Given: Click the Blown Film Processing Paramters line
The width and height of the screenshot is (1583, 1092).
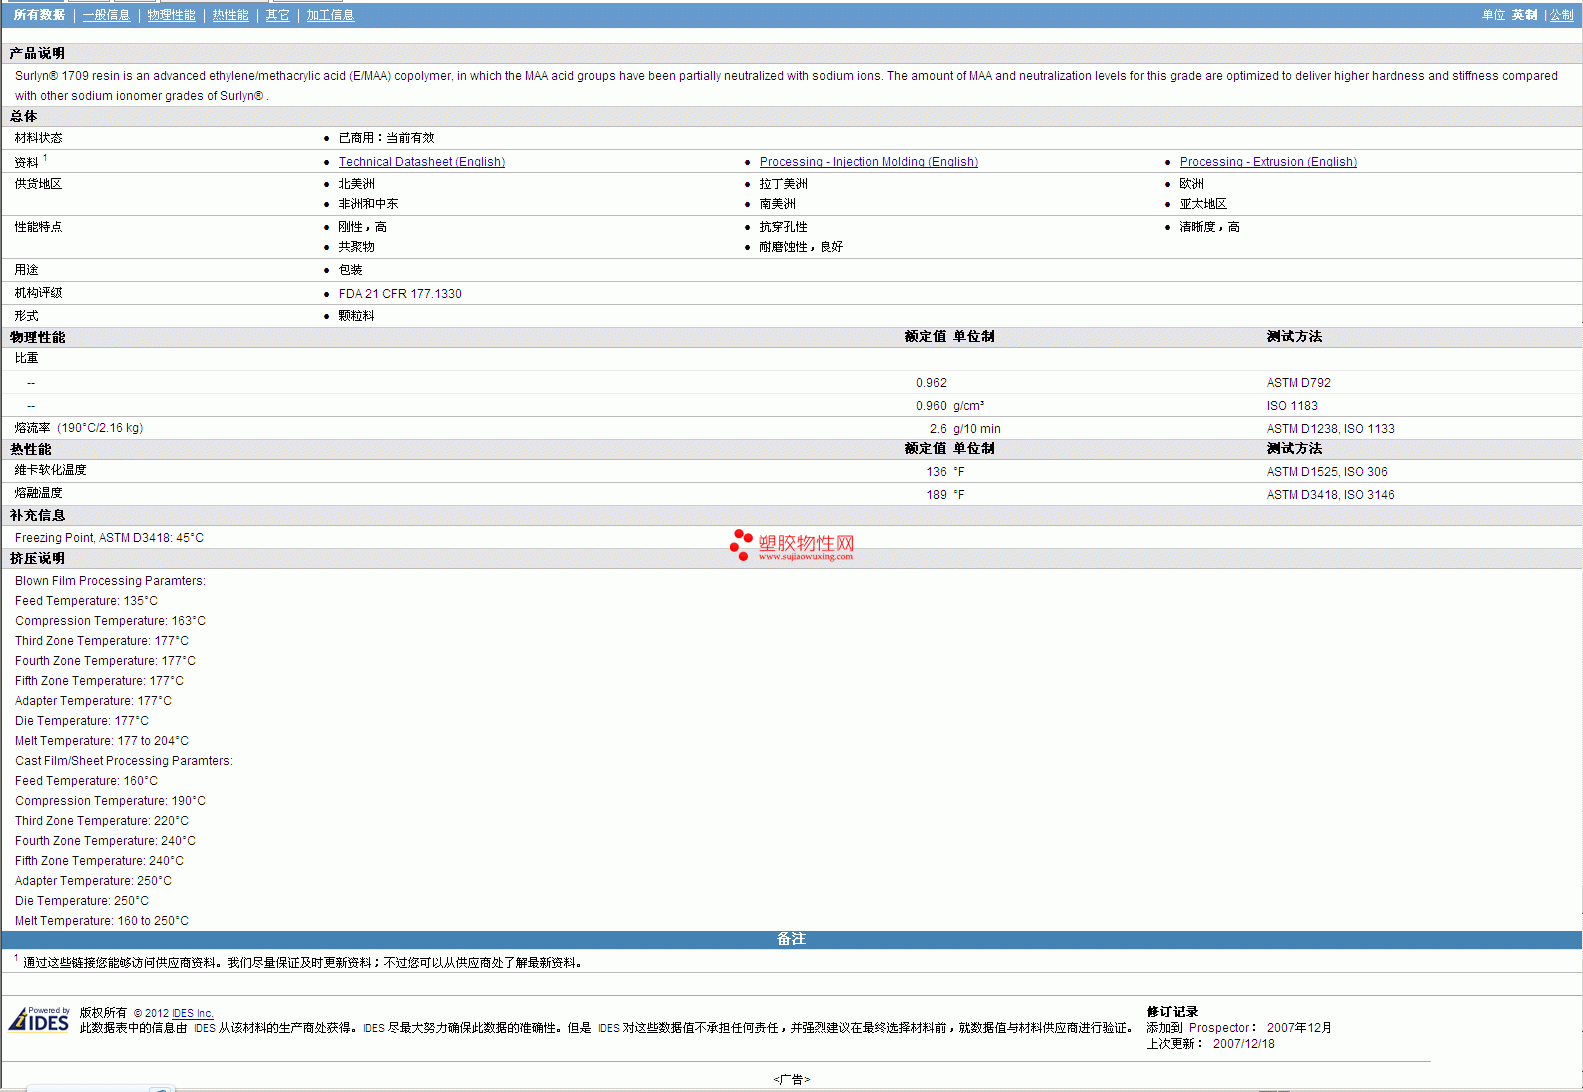Looking at the screenshot, I should (x=110, y=581).
